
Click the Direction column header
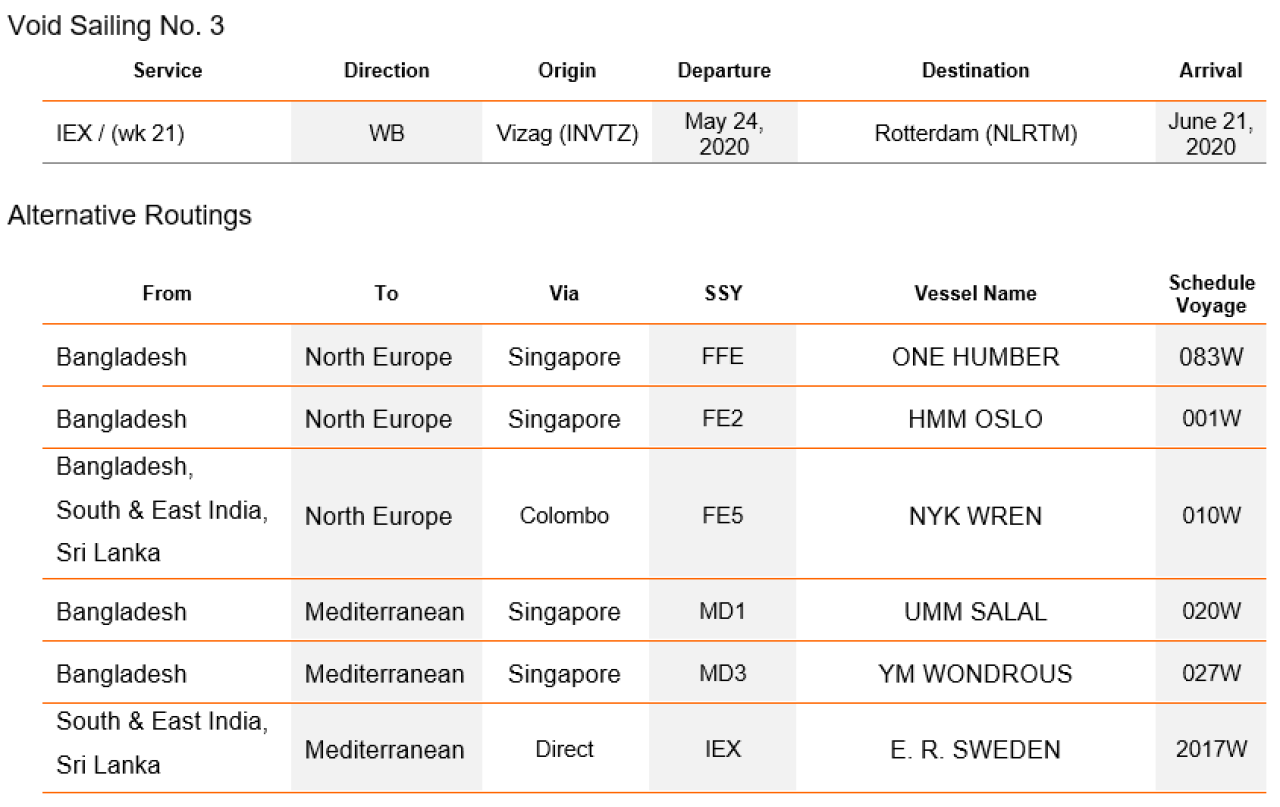(x=387, y=71)
